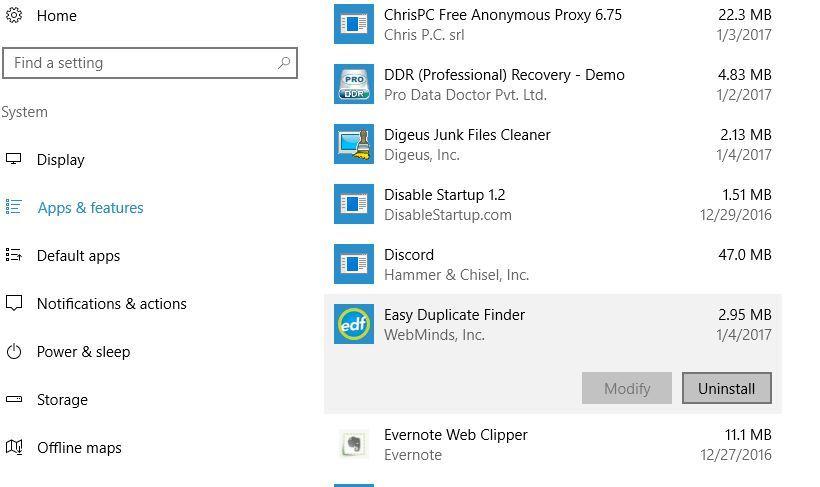Select DDR (Professional) Recovery - Demo entry
Viewport: 820px width, 487px height.
tap(504, 75)
